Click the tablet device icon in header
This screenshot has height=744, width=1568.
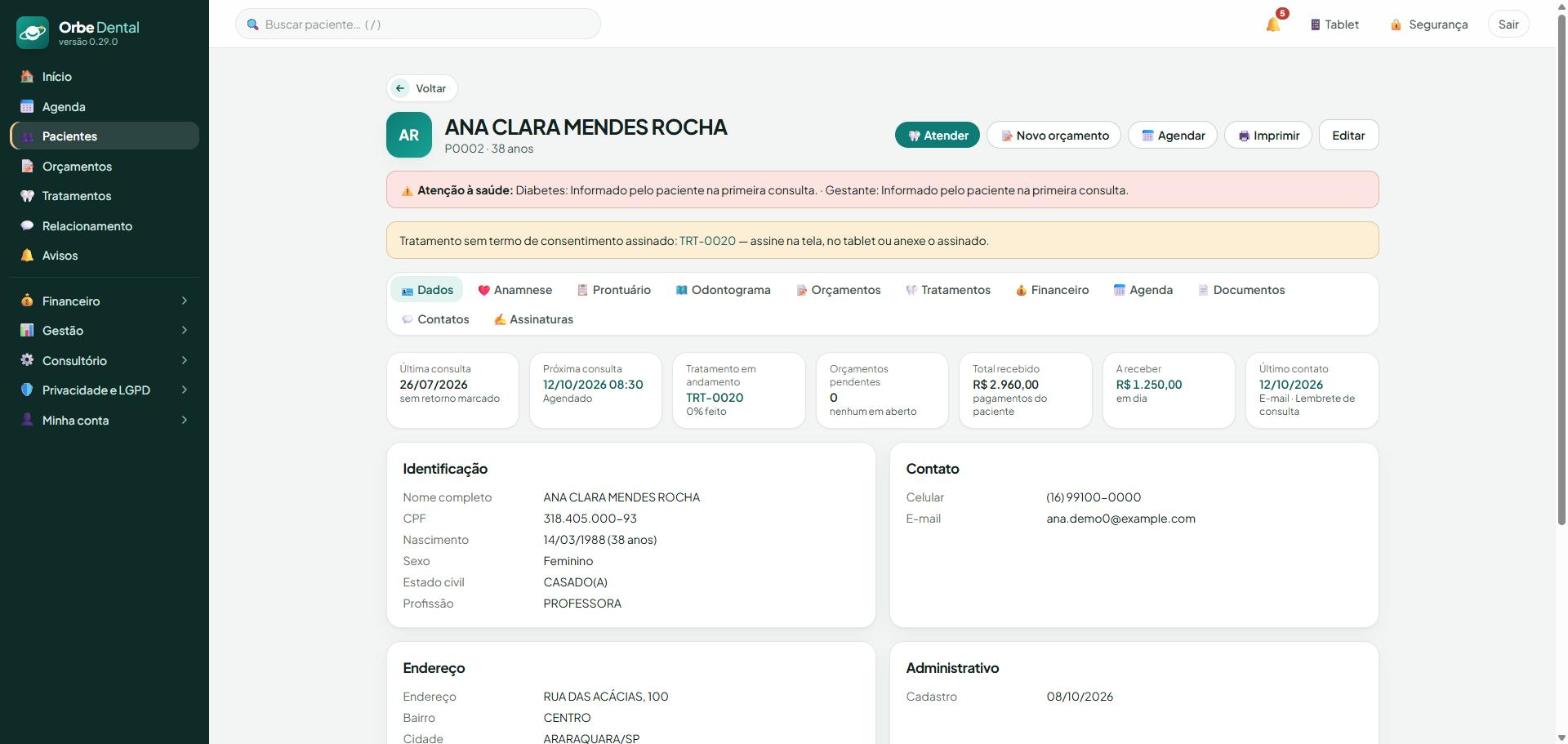[x=1315, y=24]
